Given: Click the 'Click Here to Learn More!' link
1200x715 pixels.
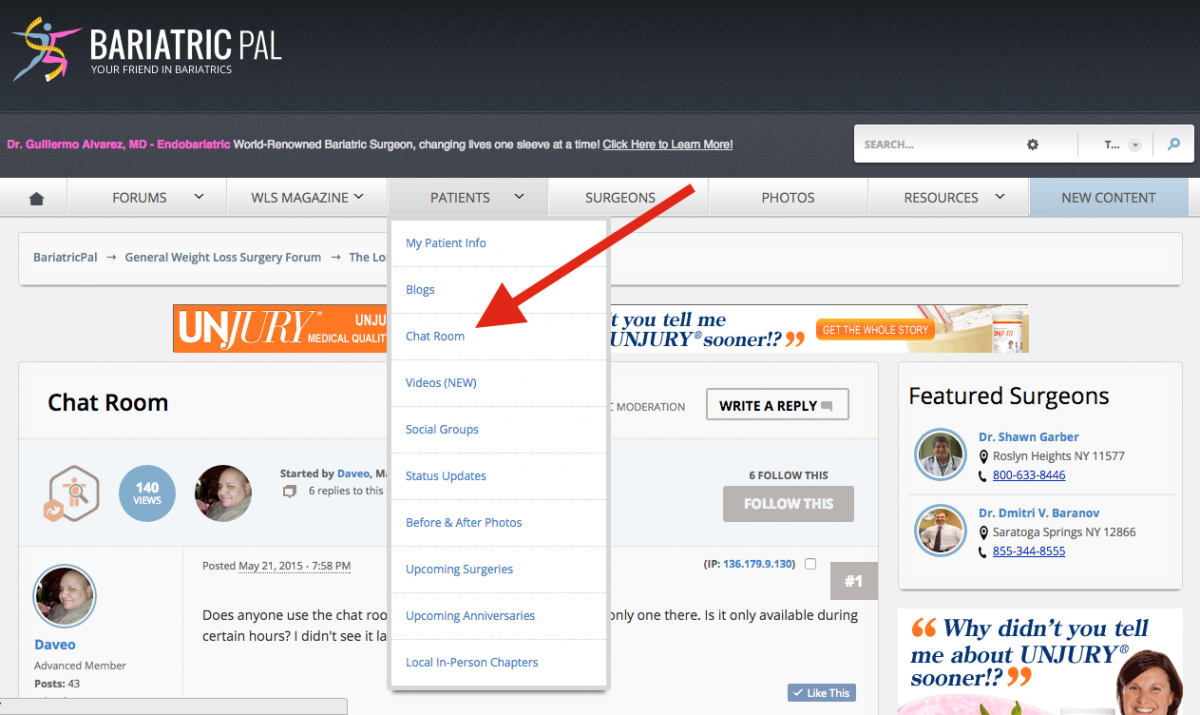Looking at the screenshot, I should click(668, 144).
